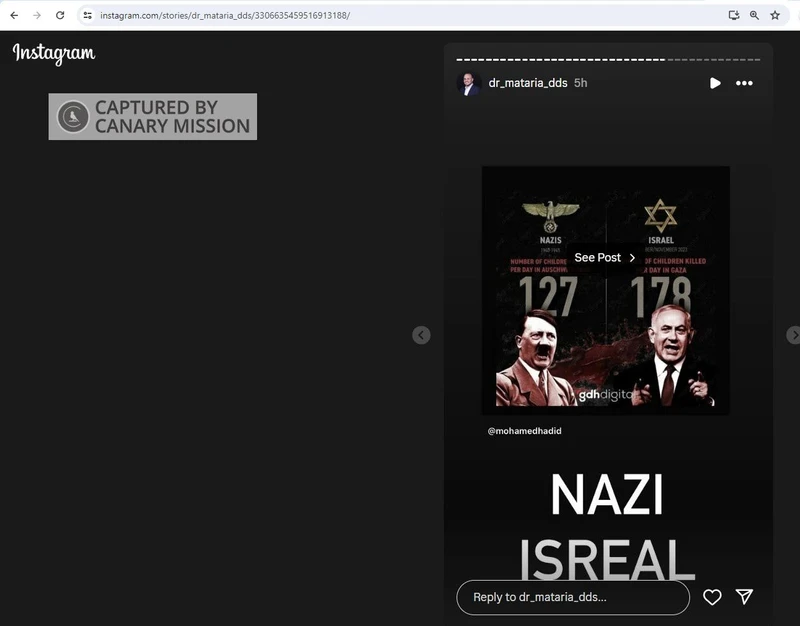Open site information icon in address bar
This screenshot has width=800, height=626.
tap(87, 15)
